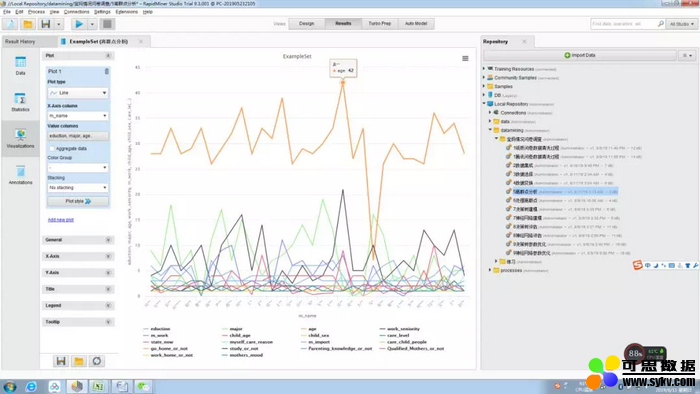Viewport: 700px width, 394px height.
Task: Switch to the Turbo Prep view
Action: [379, 24]
